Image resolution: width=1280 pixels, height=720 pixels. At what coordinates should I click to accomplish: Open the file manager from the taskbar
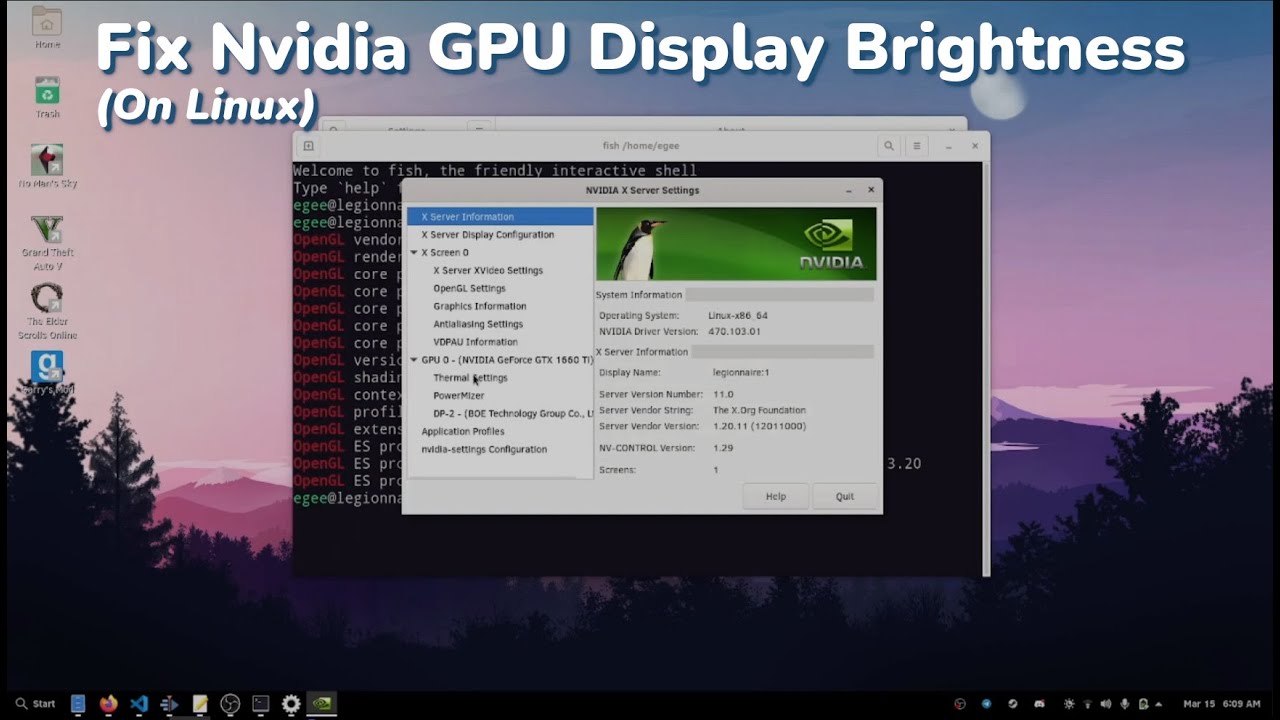(78, 704)
